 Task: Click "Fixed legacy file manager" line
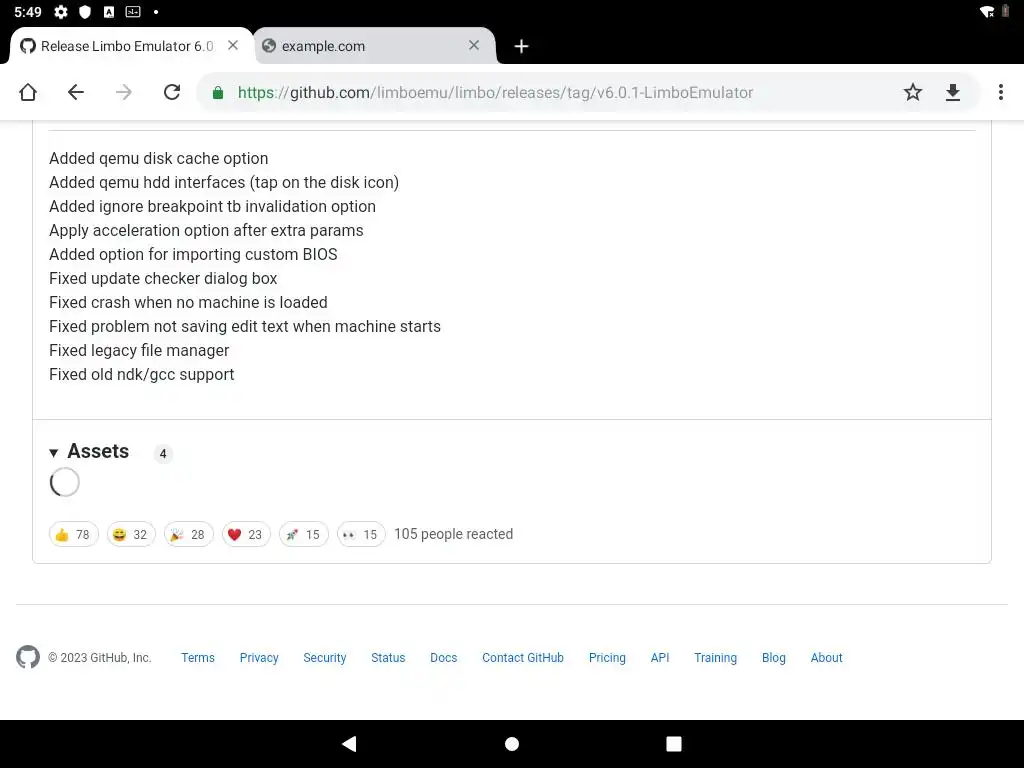[x=139, y=351]
